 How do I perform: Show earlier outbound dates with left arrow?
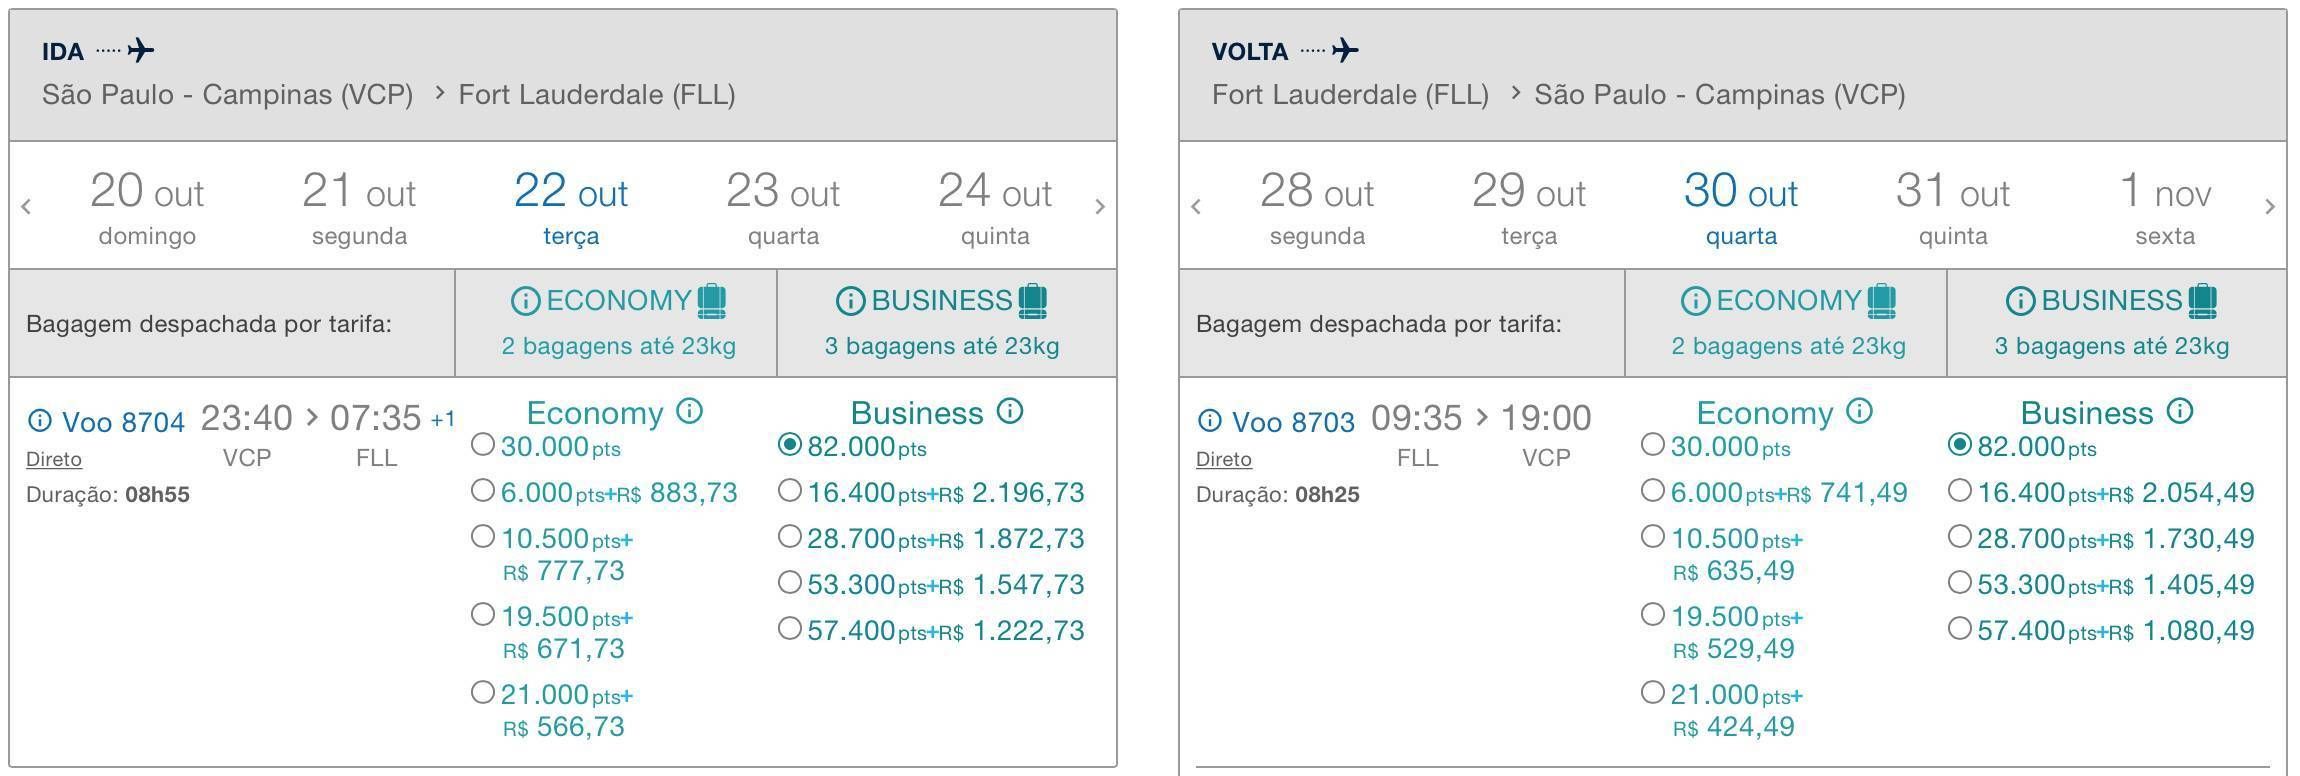(26, 207)
